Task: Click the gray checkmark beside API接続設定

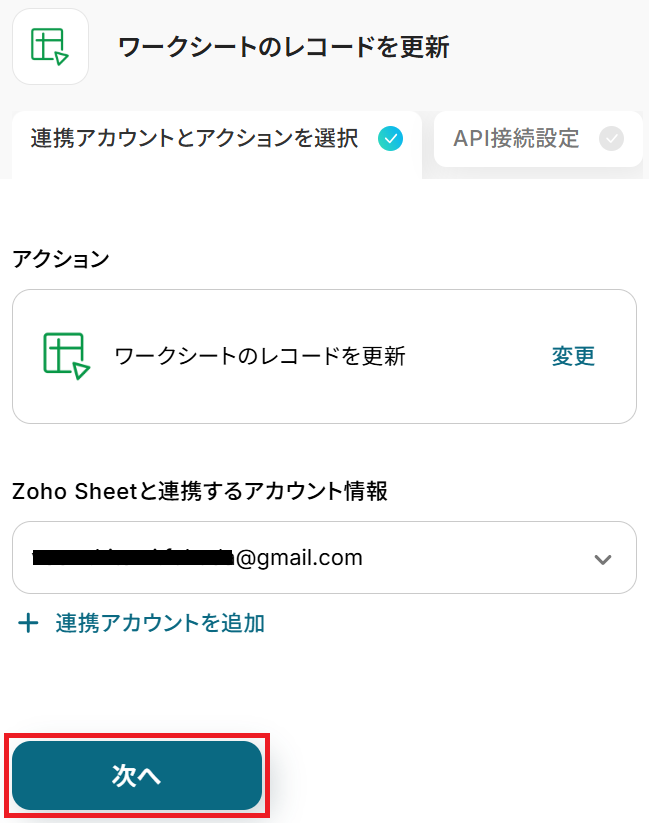Action: 611,139
